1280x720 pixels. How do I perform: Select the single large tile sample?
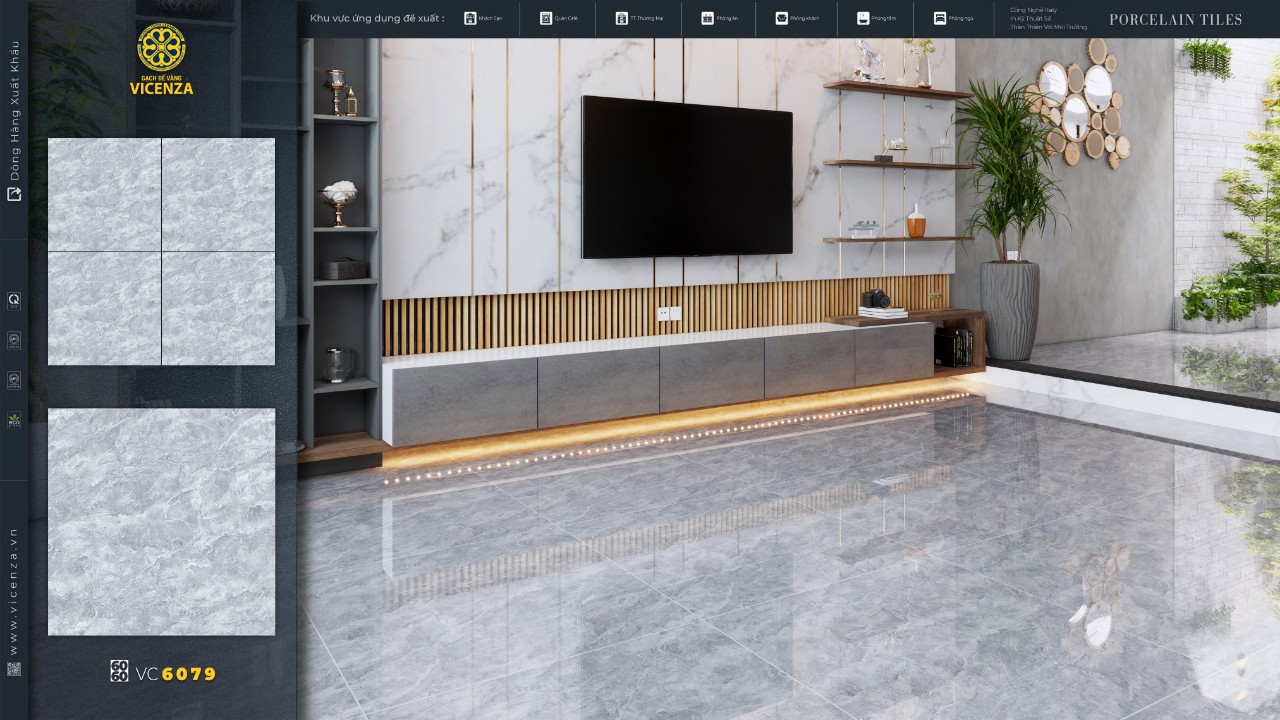coord(161,521)
